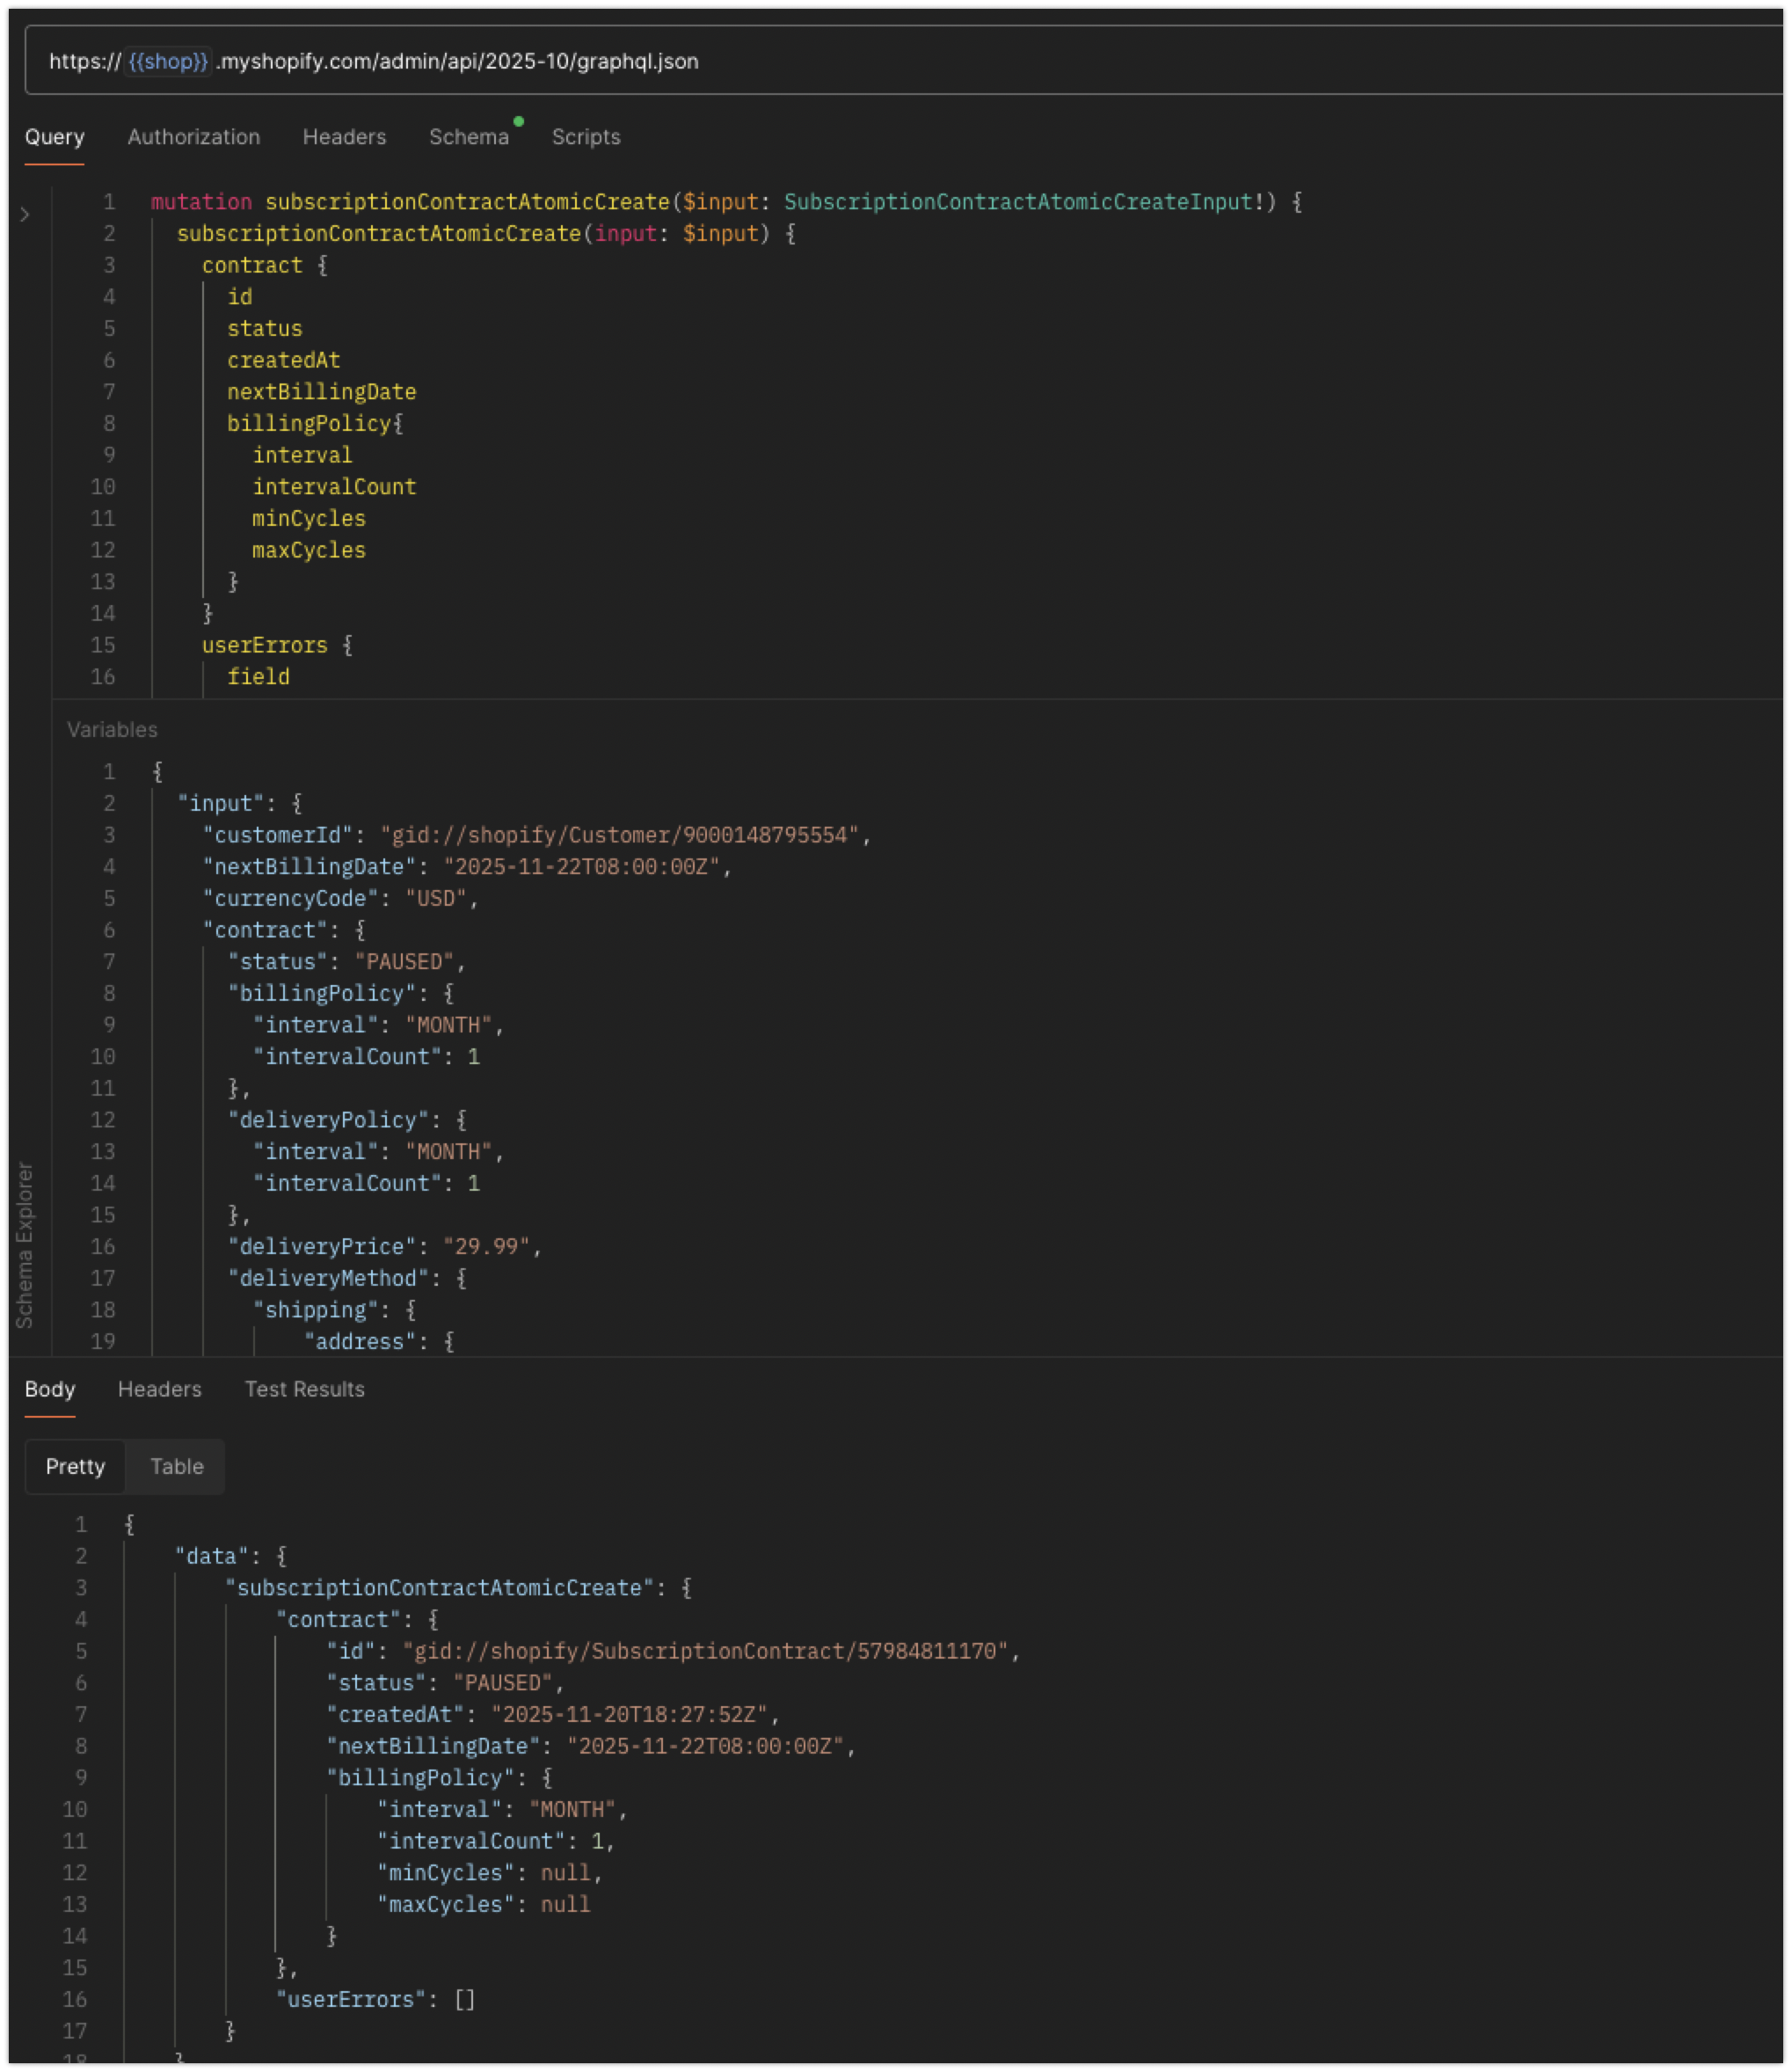Open the Authorization tab
This screenshot has height=2072, width=1792.
pos(193,137)
